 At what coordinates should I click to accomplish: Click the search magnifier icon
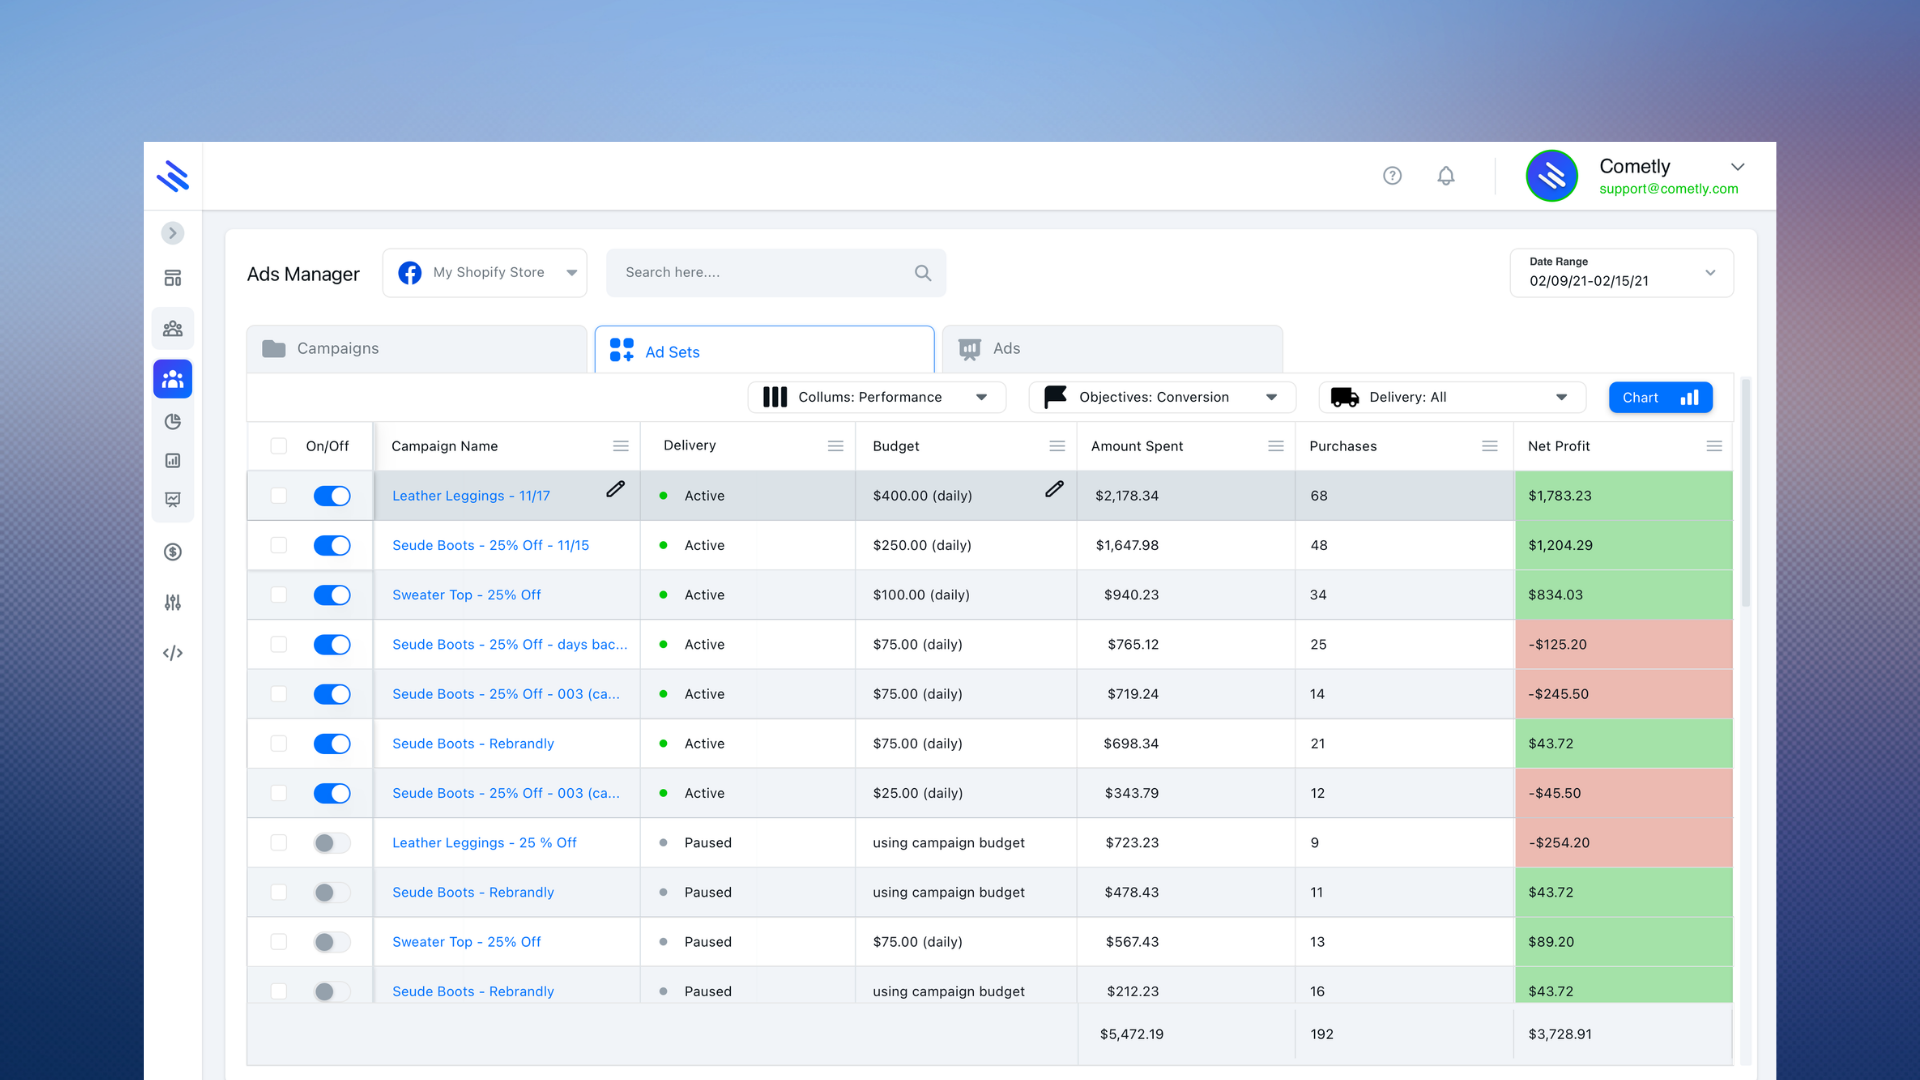click(922, 273)
